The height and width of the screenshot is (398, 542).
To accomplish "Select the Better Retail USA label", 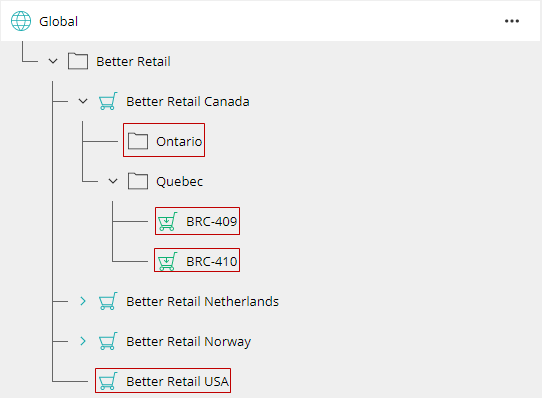I will [x=177, y=381].
